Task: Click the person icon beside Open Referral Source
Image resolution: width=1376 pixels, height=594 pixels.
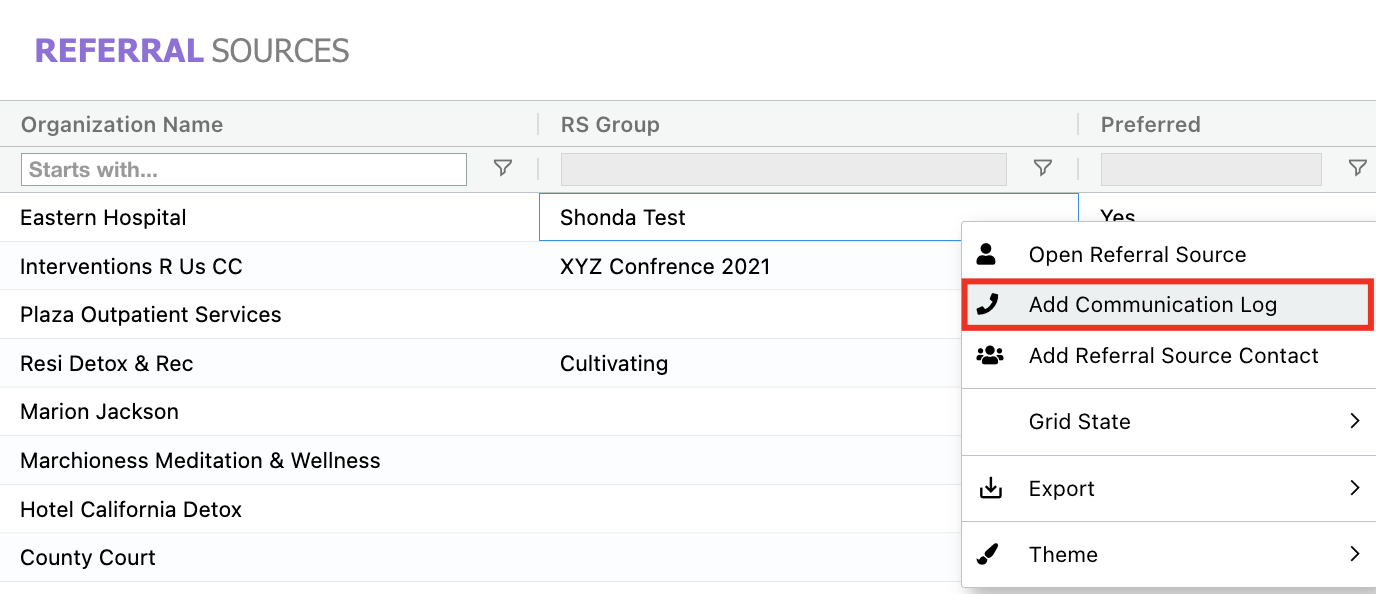Action: (989, 254)
